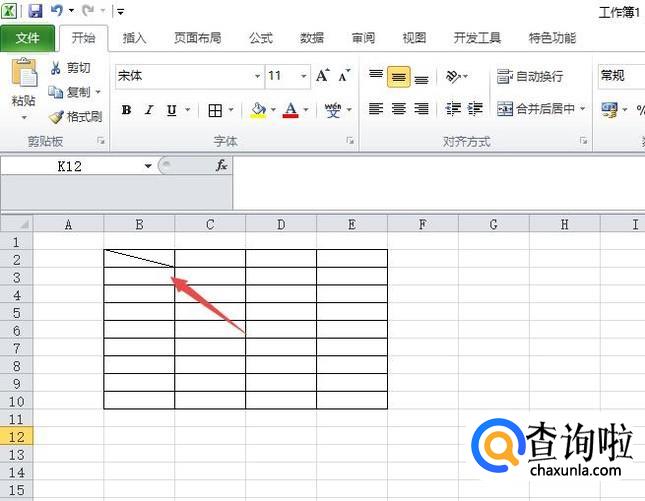Screen dimensions: 645x501
Task: Click the Undo arrow icon
Action: (57, 10)
